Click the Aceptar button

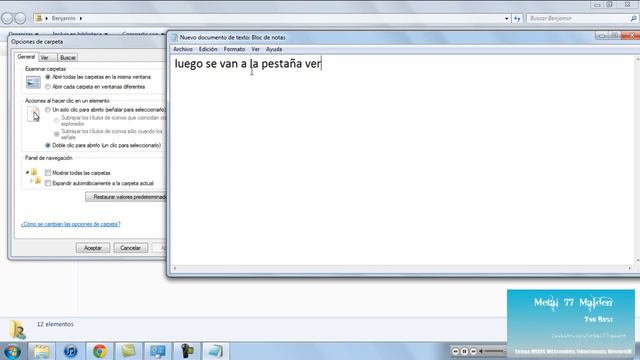[93, 248]
